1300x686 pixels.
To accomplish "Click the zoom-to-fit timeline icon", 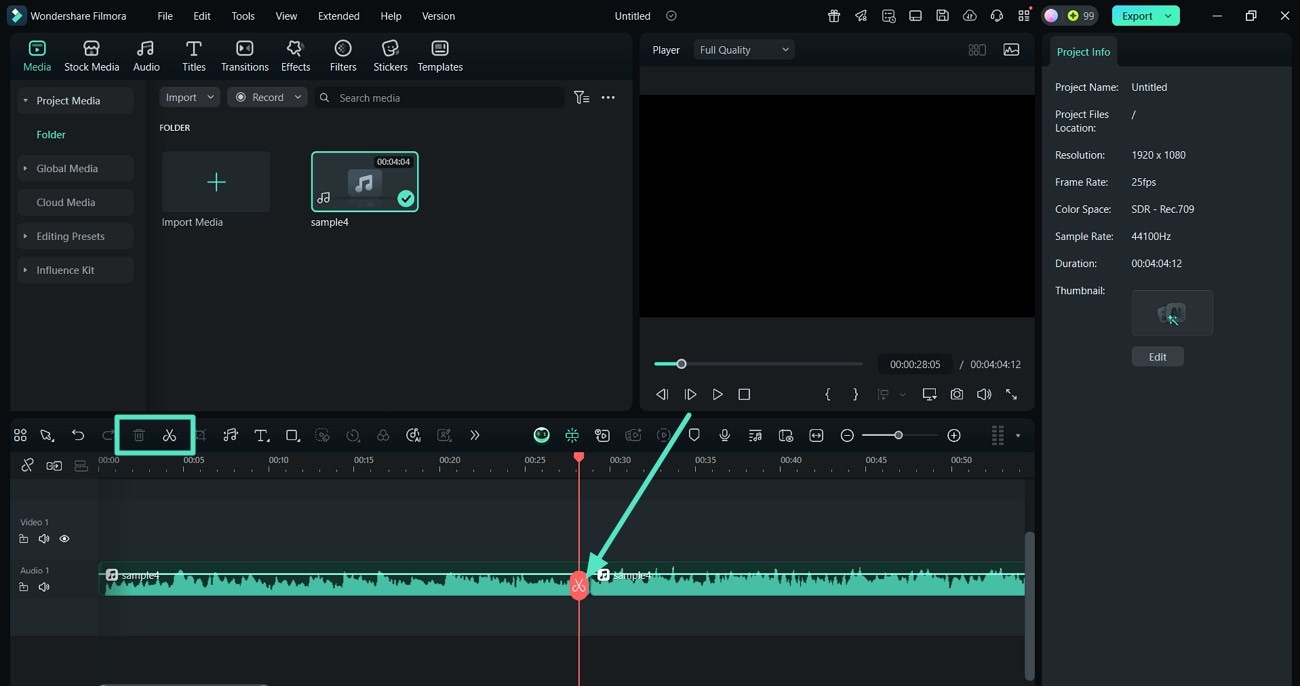I will (816, 435).
